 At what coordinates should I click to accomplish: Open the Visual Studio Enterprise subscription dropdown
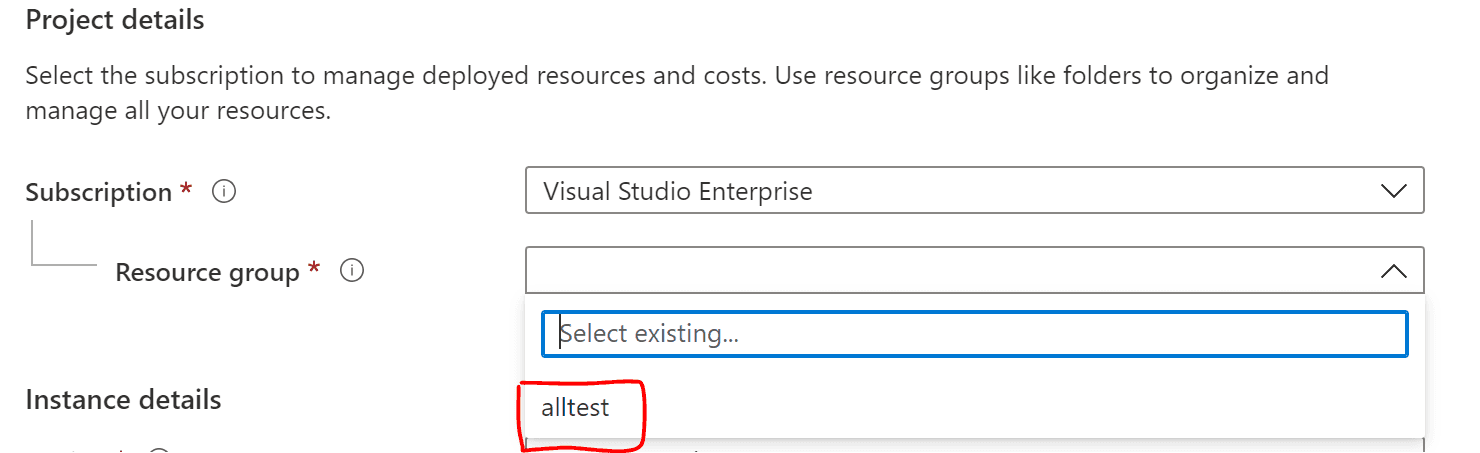pos(974,190)
